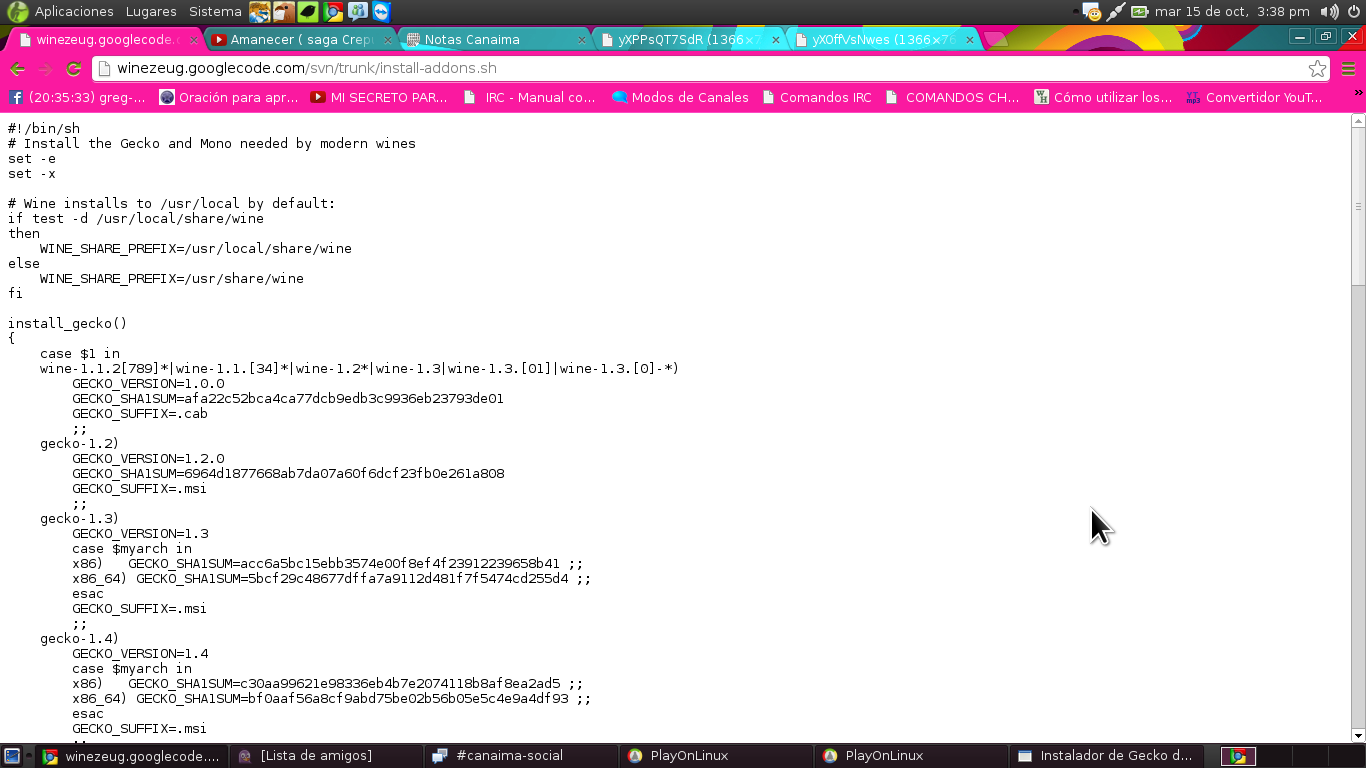Open the battery status indicator
The width and height of the screenshot is (1366, 768).
tap(1140, 12)
